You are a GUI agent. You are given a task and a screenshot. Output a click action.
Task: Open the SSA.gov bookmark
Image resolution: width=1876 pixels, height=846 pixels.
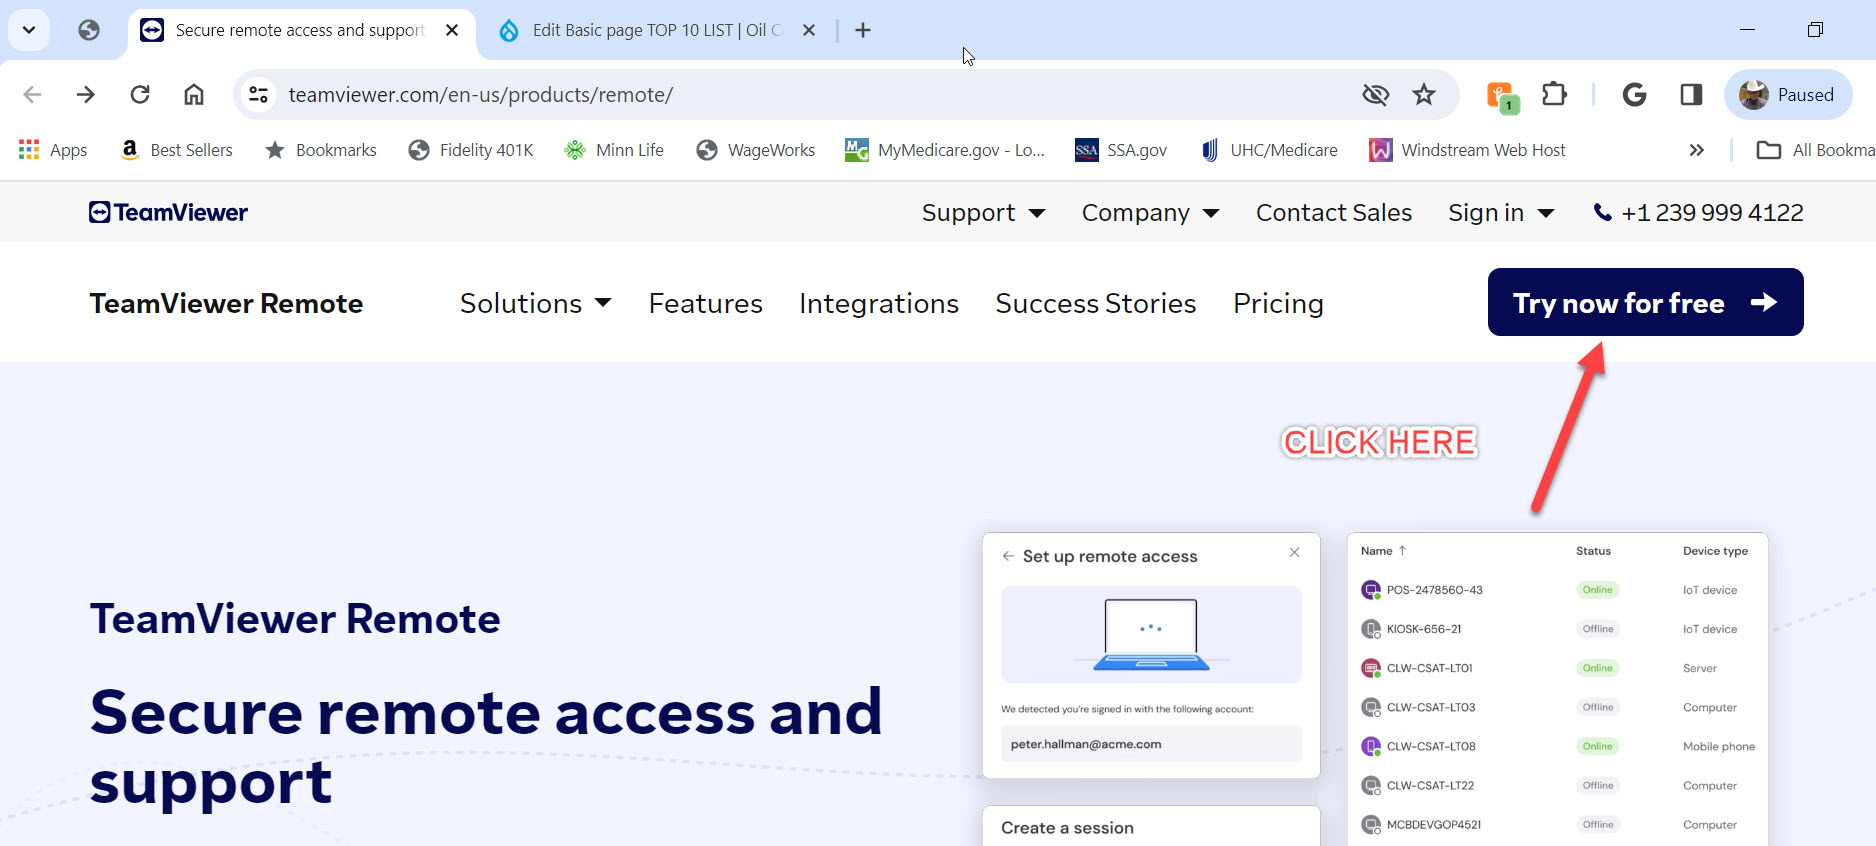pyautogui.click(x=1121, y=150)
